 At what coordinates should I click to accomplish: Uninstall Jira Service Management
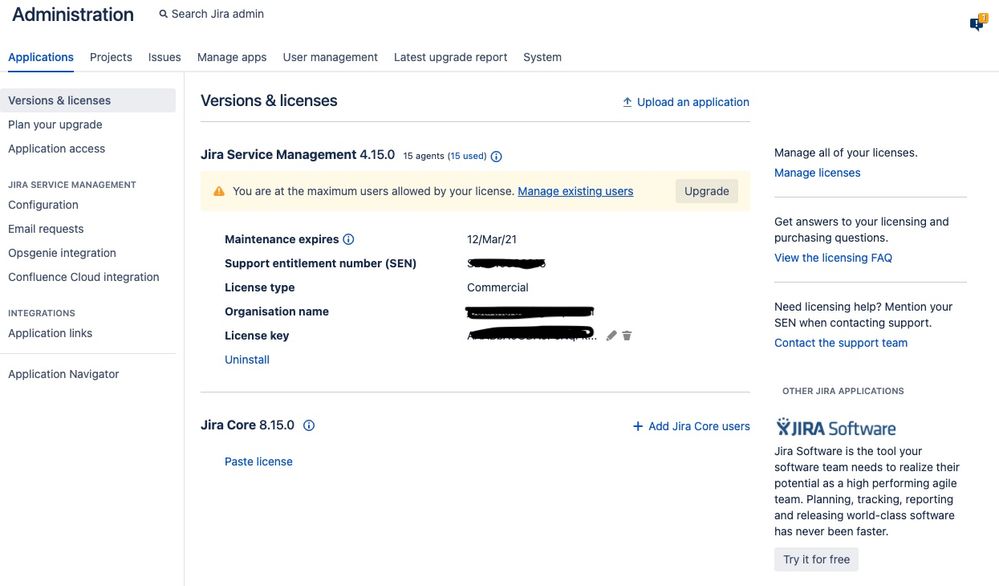tap(246, 359)
